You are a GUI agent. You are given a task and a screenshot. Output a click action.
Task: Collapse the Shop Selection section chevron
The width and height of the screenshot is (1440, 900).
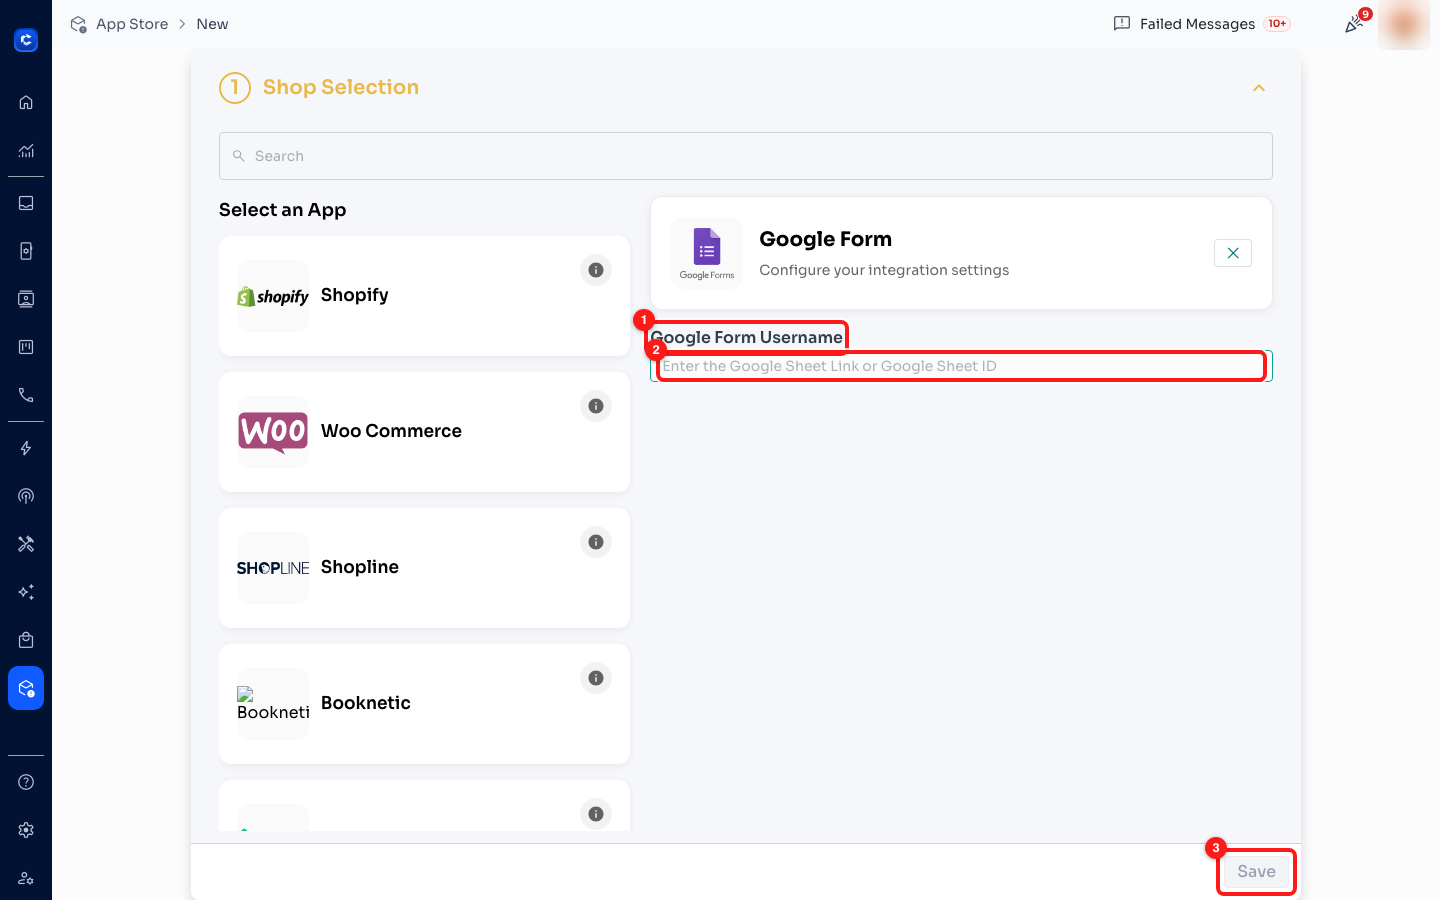click(1259, 88)
